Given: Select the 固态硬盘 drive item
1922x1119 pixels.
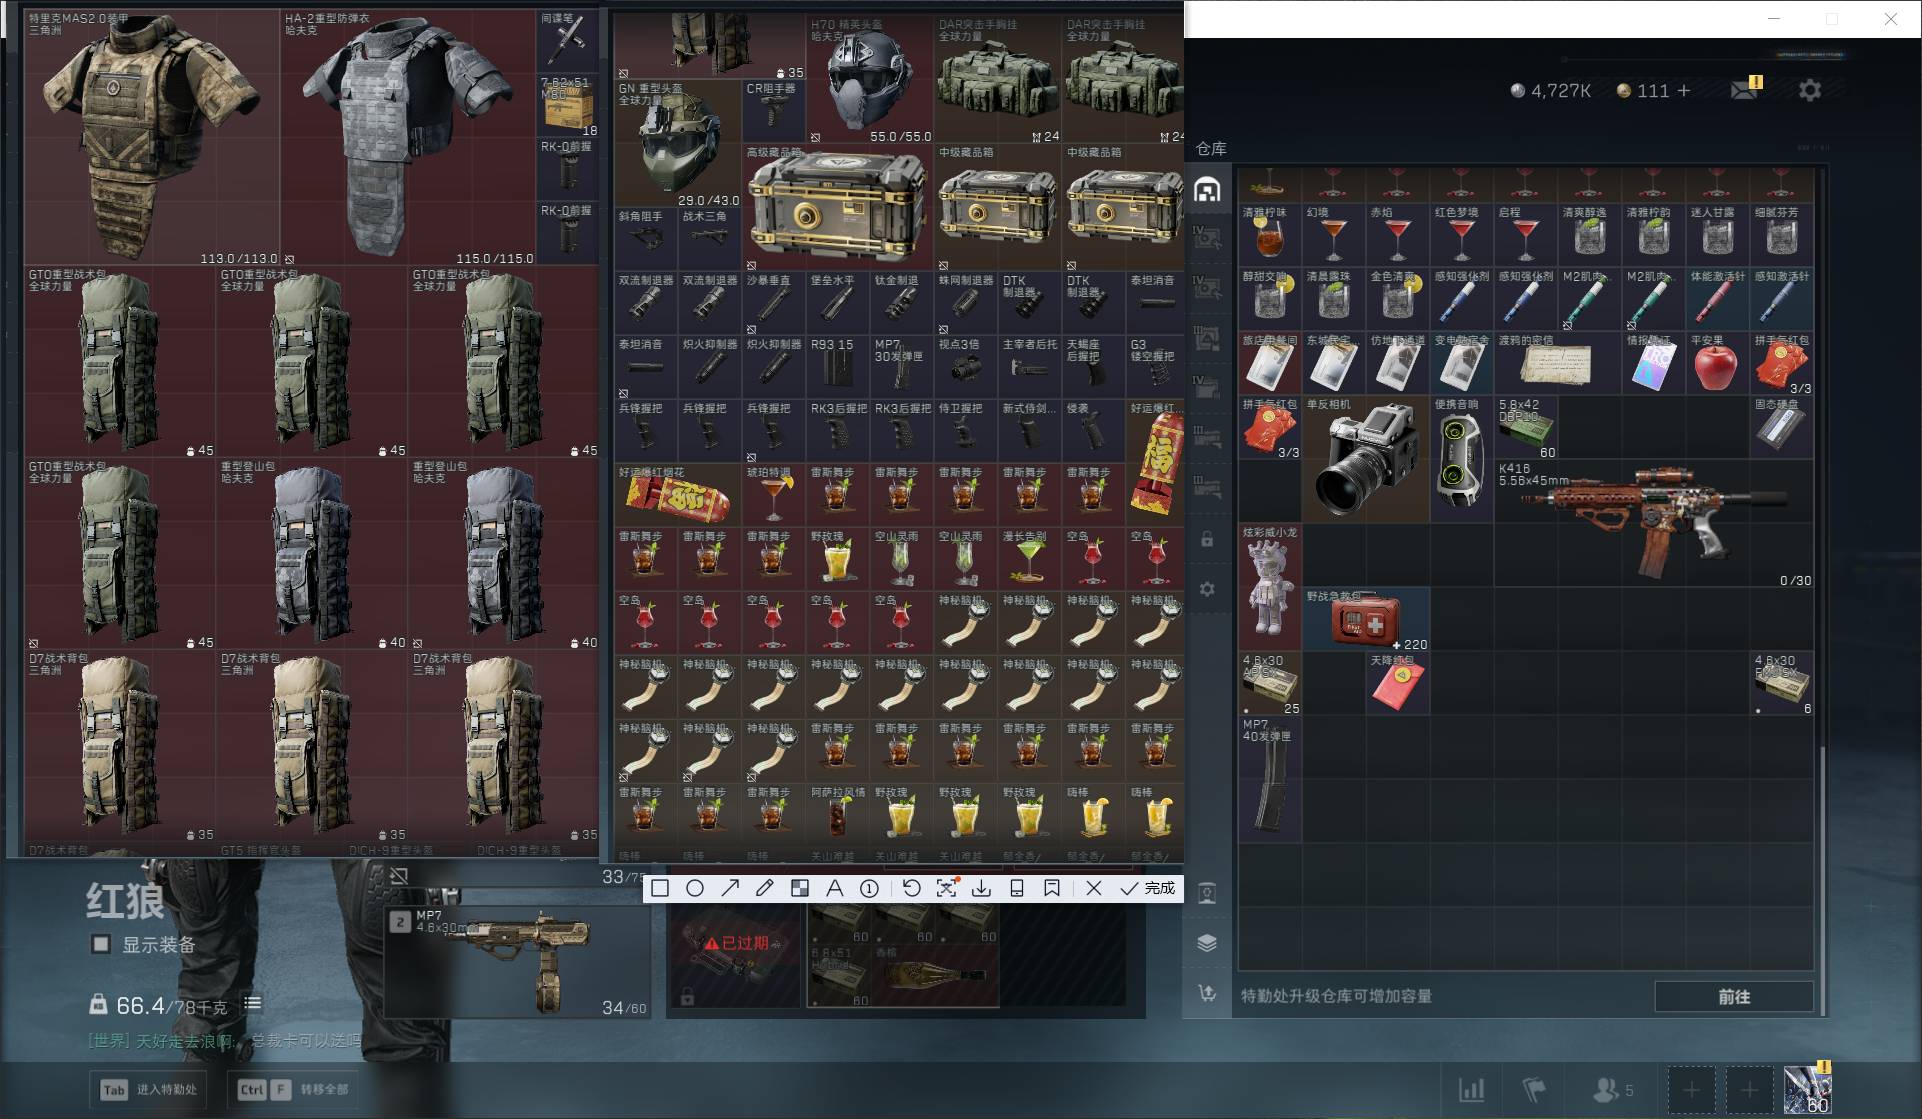Looking at the screenshot, I should [1782, 427].
